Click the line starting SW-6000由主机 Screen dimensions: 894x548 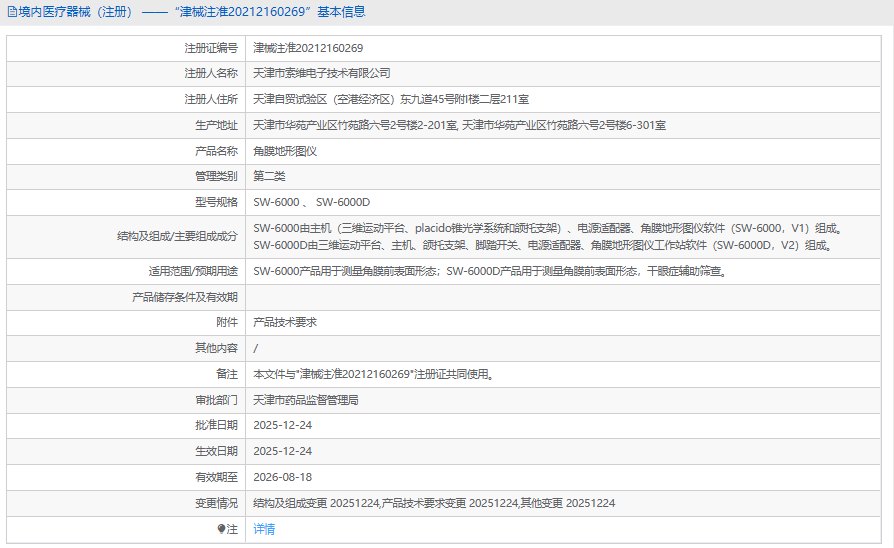(549, 228)
